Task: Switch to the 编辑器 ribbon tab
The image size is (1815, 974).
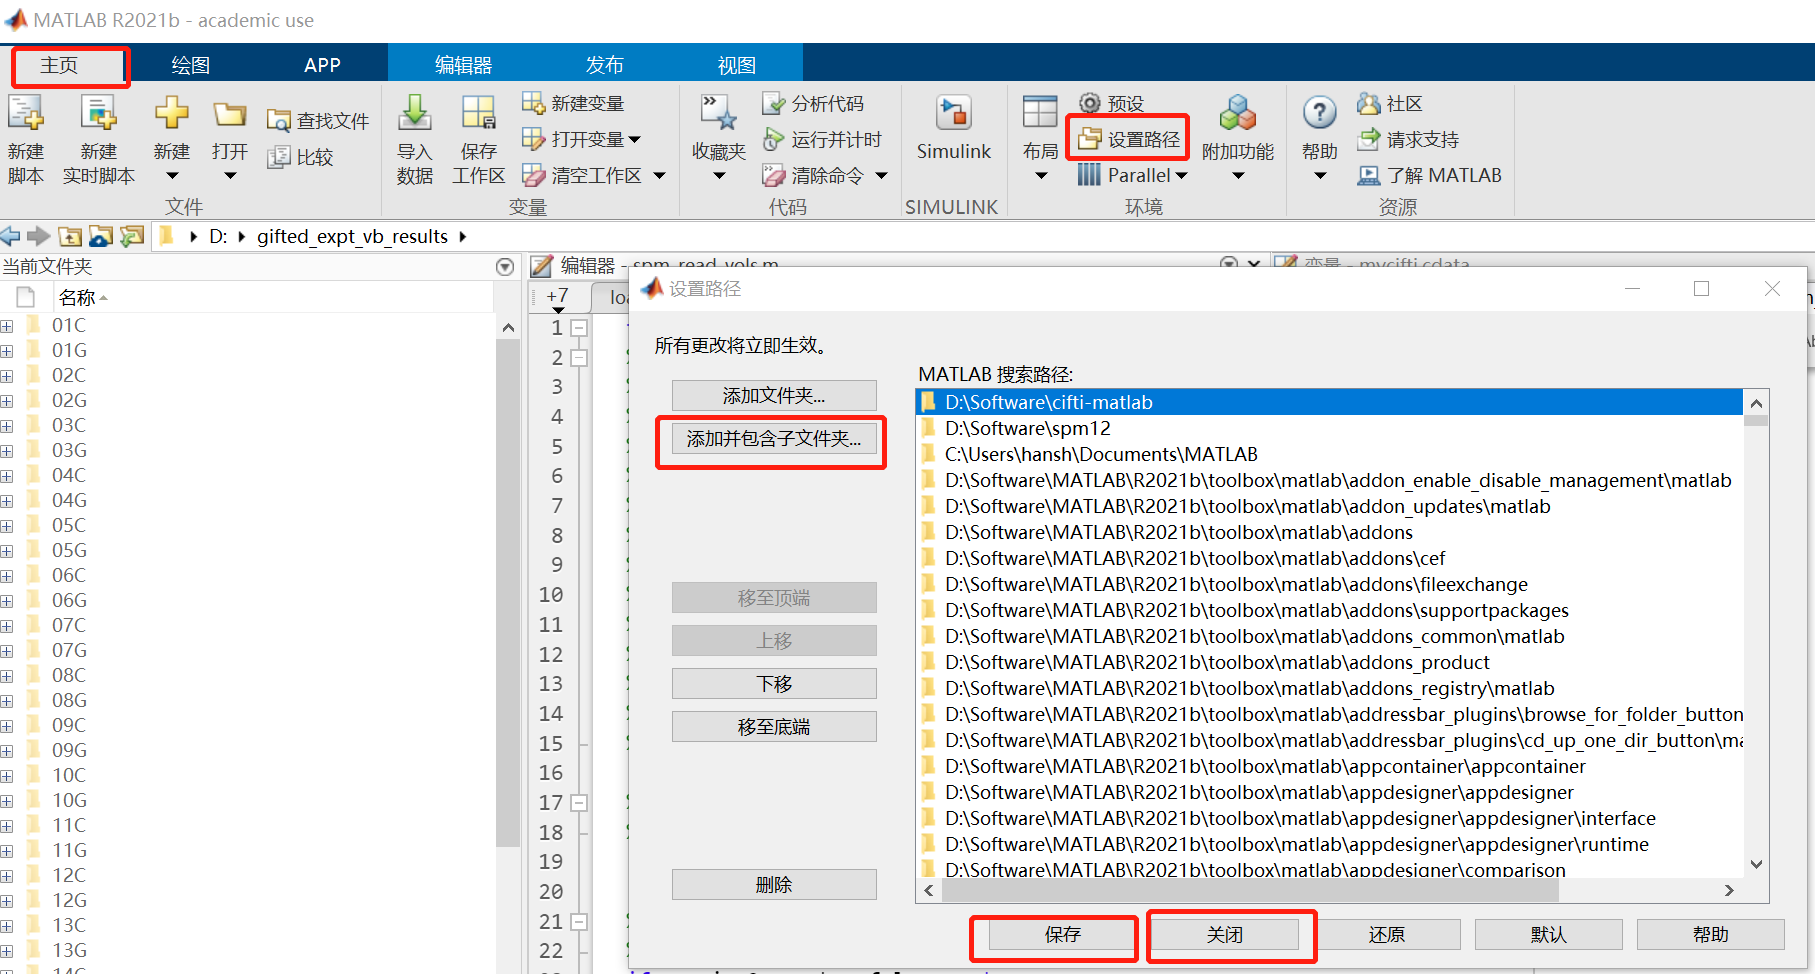Action: [461, 64]
